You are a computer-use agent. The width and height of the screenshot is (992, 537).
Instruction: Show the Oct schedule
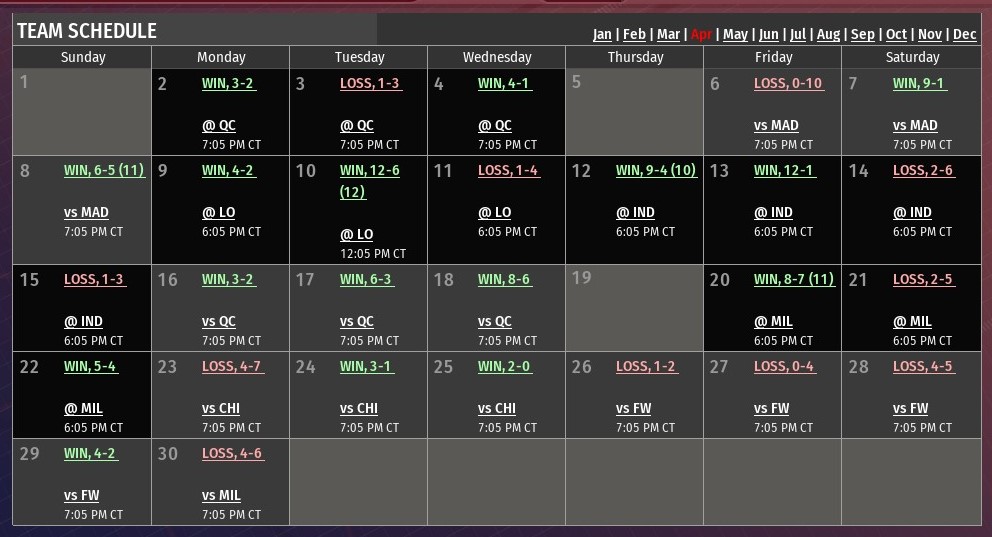(x=896, y=34)
